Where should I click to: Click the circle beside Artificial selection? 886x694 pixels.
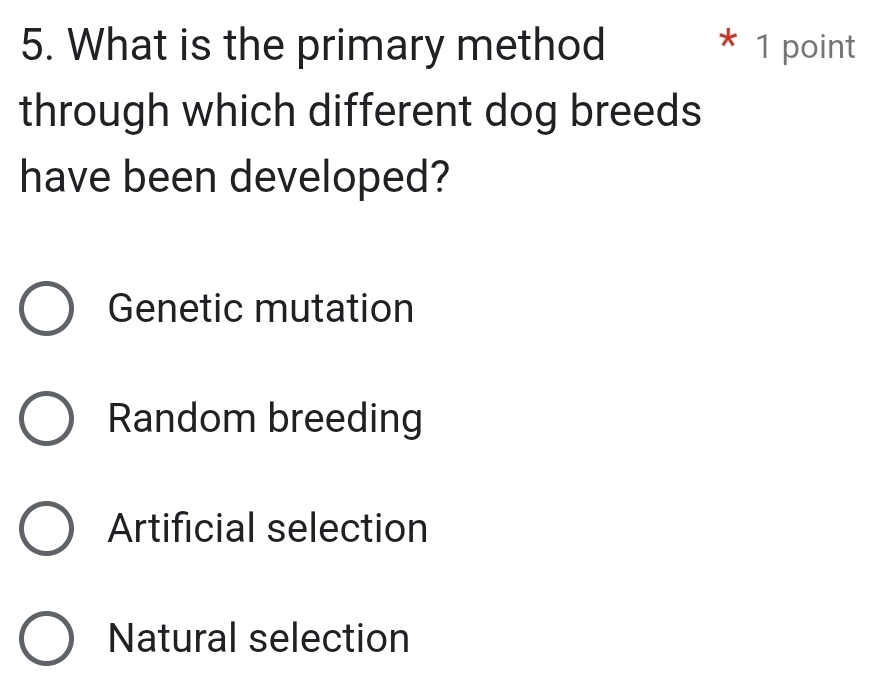point(44,530)
